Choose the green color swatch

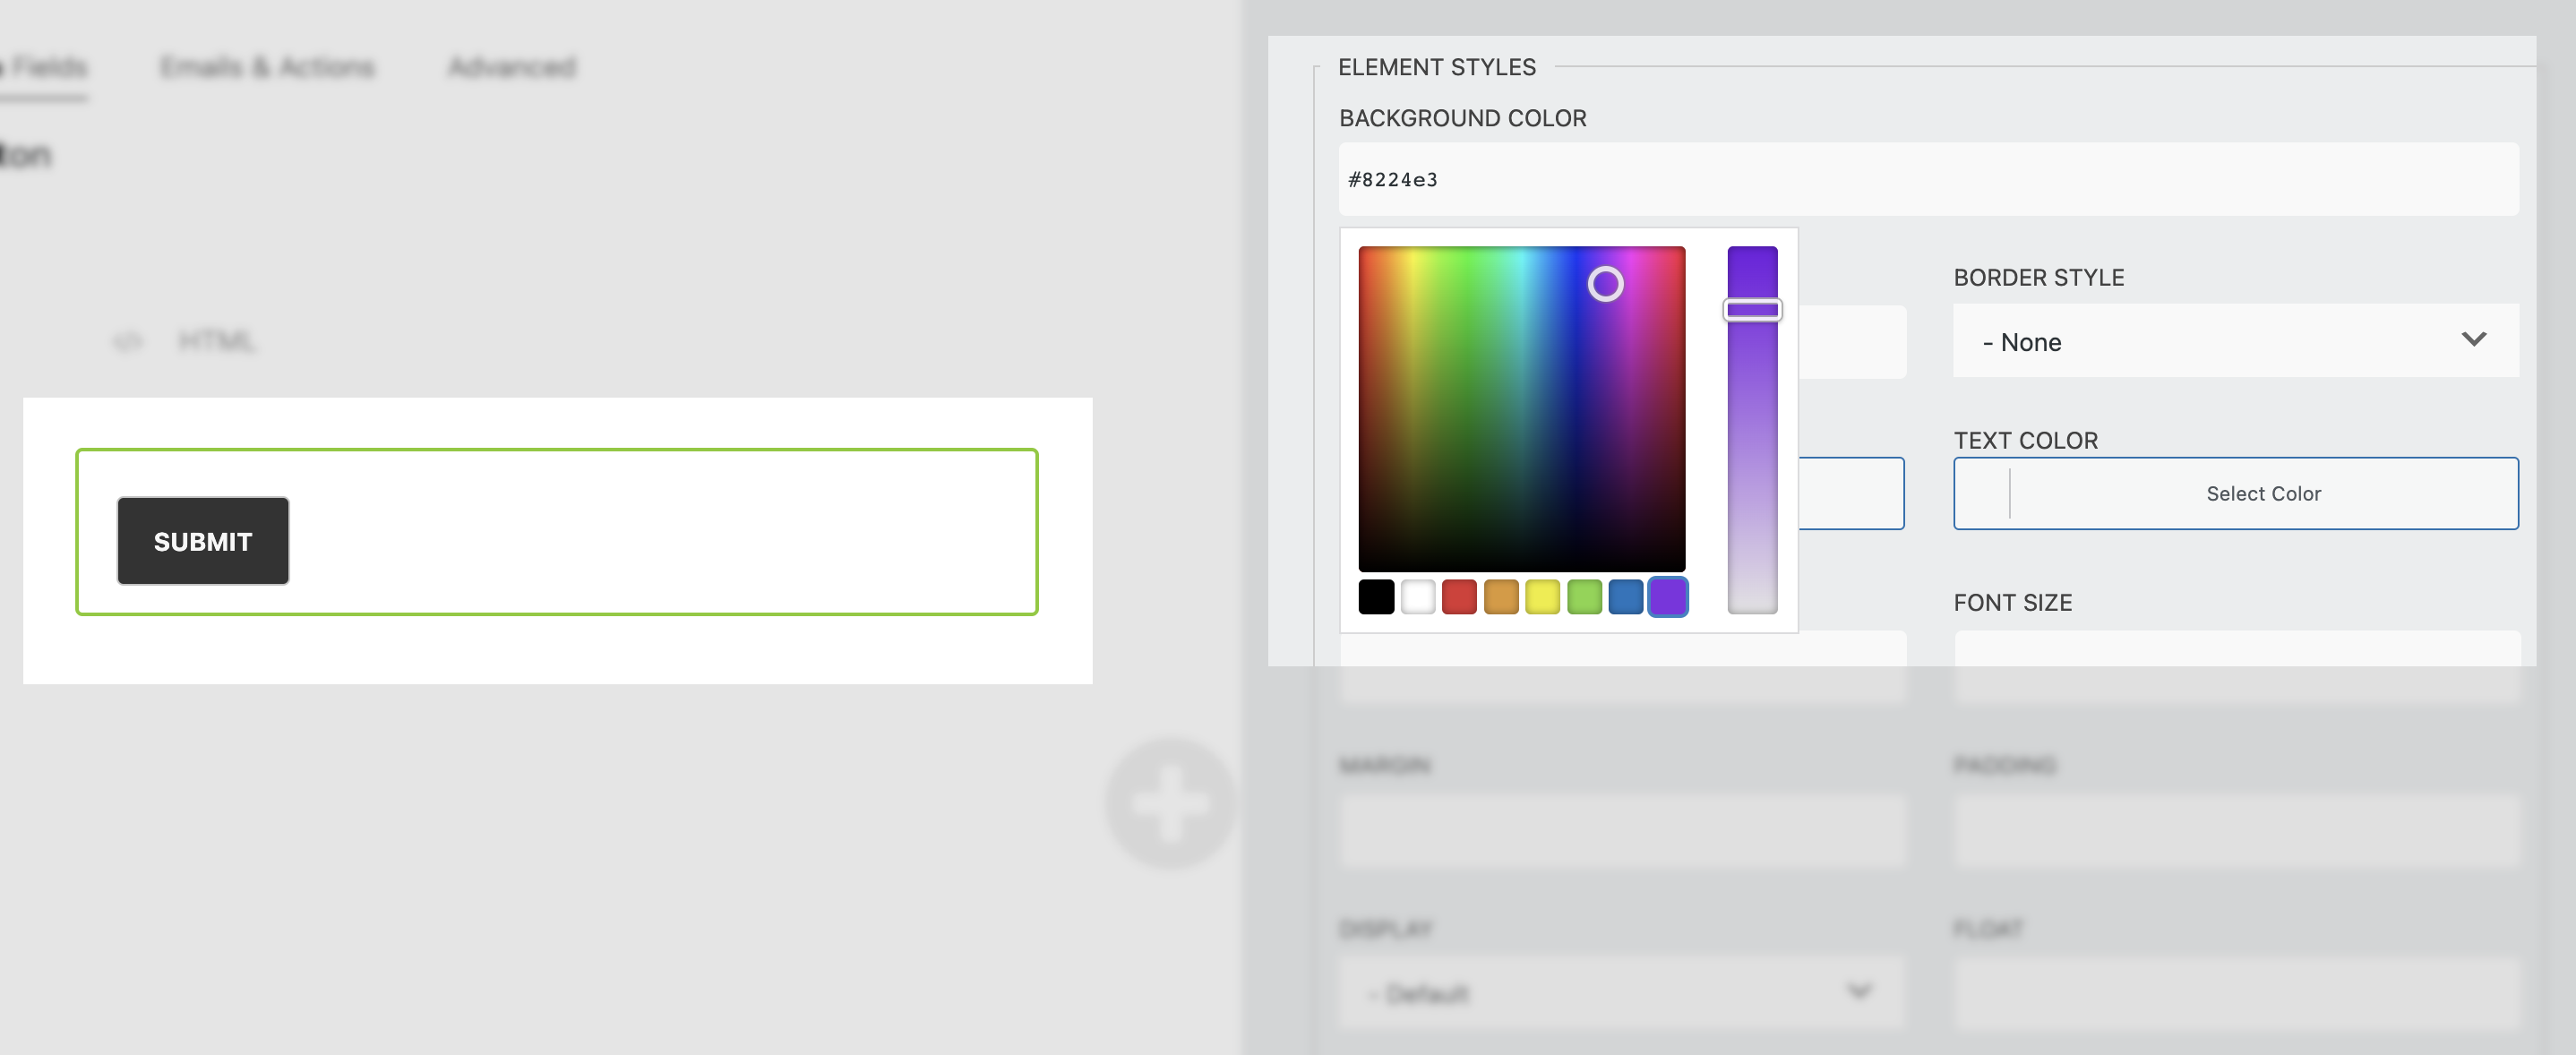pyautogui.click(x=1584, y=597)
